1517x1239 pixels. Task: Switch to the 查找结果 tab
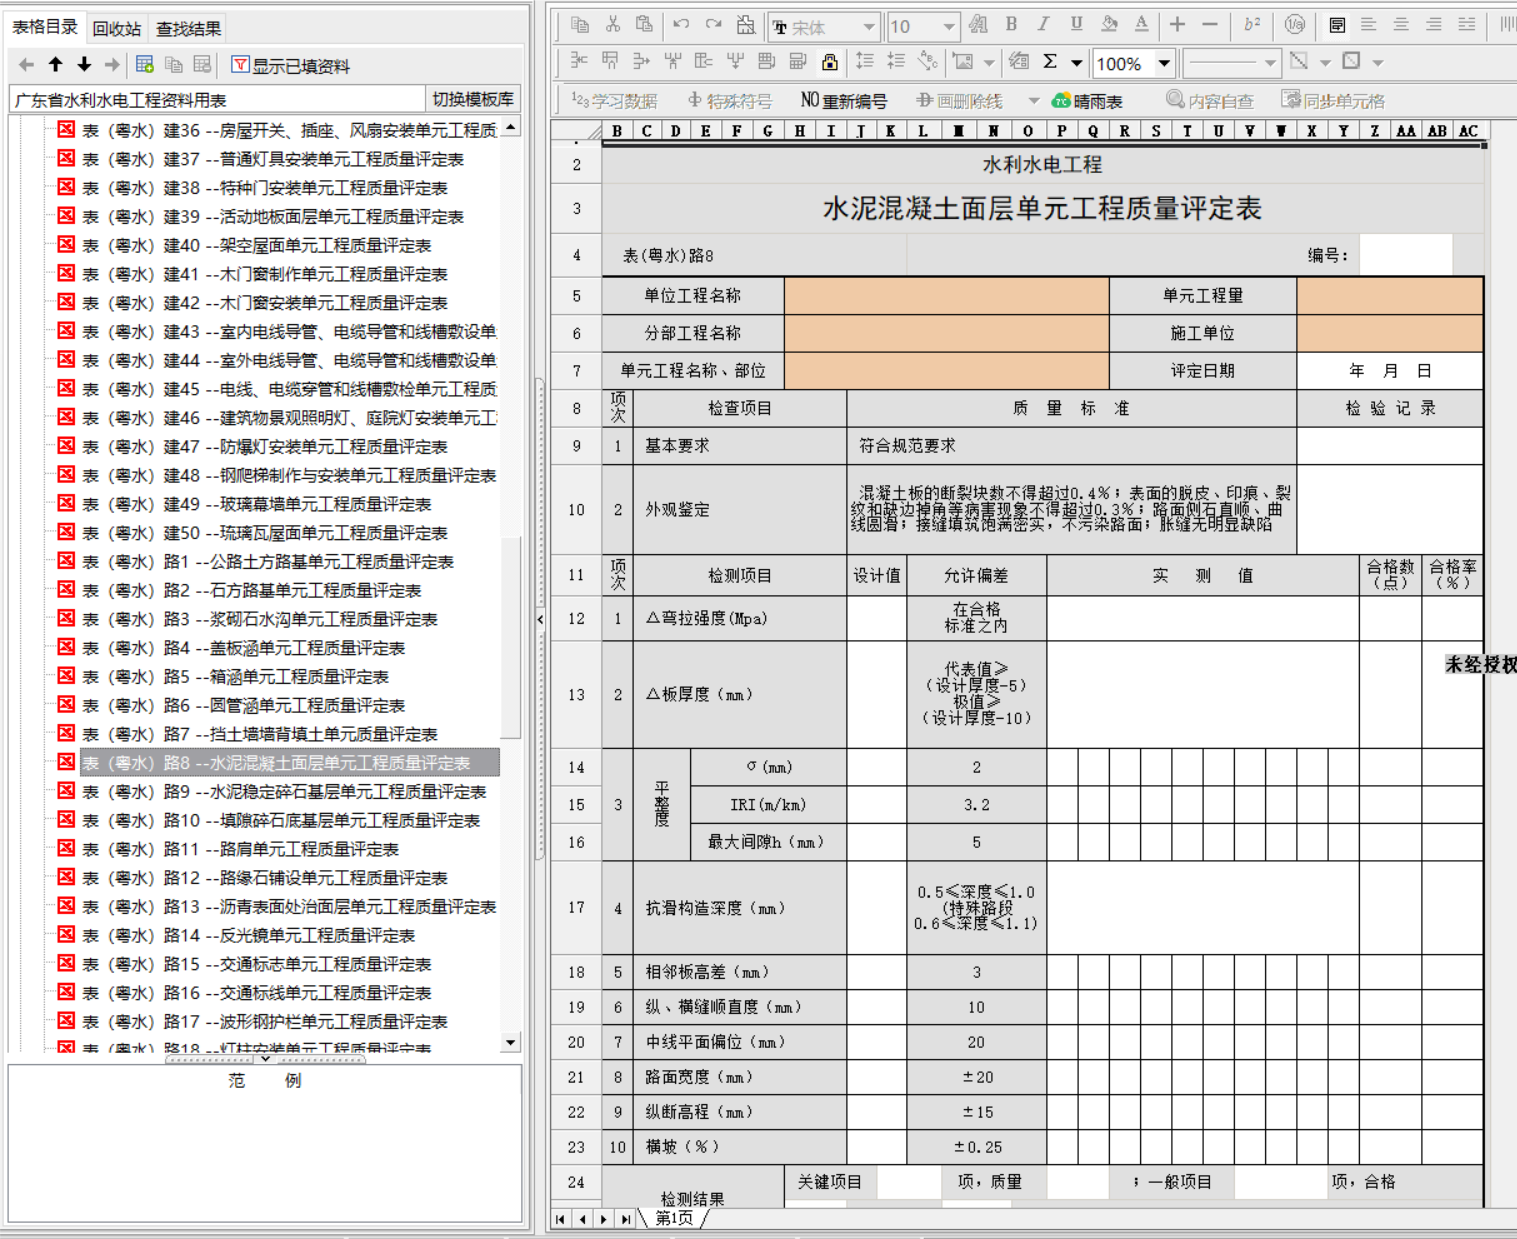click(188, 29)
